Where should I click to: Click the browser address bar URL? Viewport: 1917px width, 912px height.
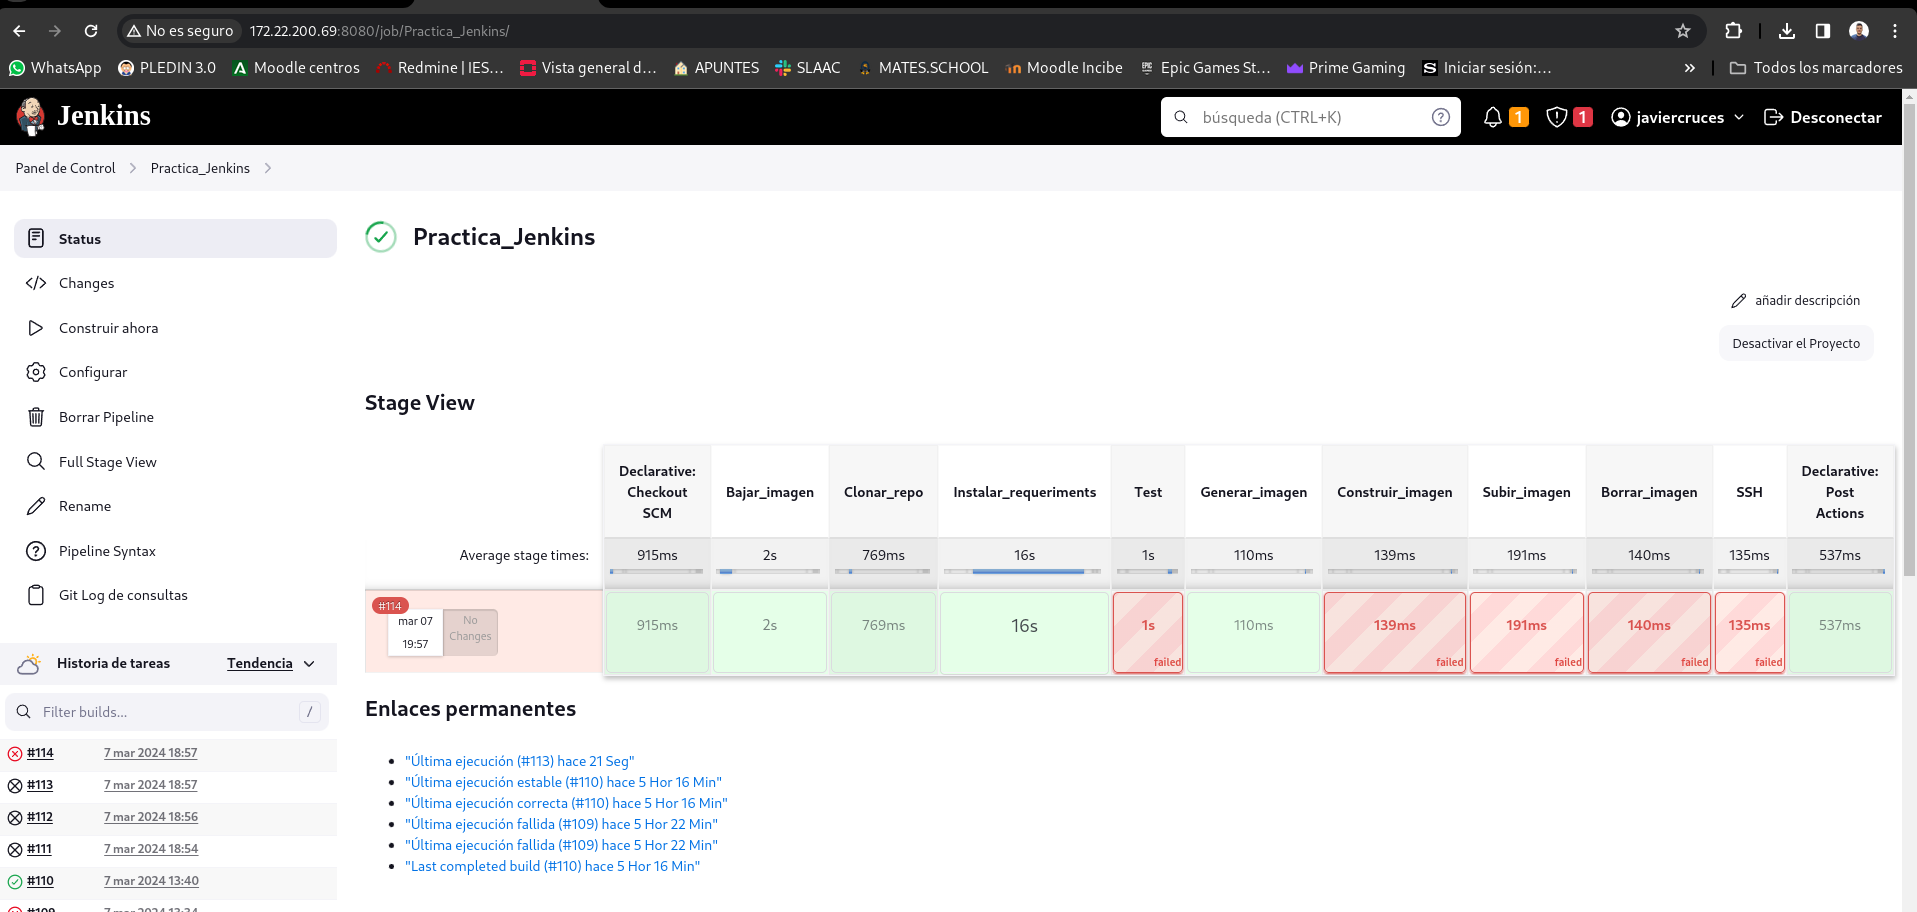point(380,31)
